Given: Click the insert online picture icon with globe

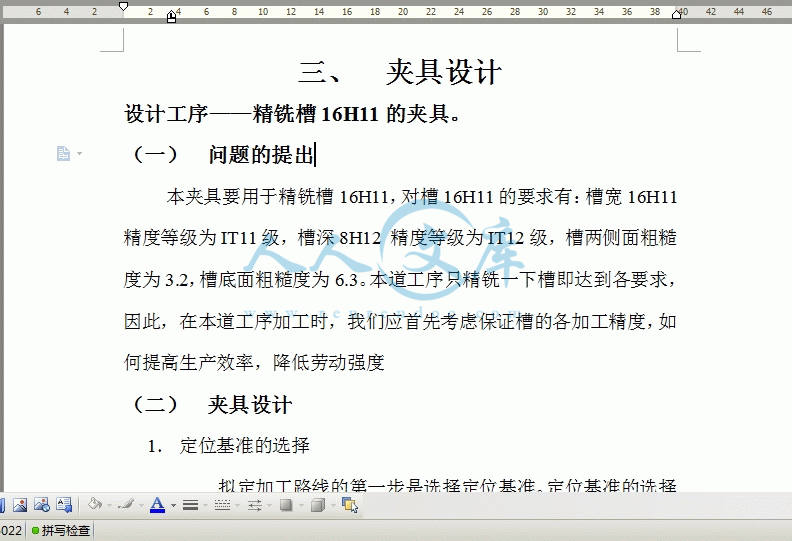Looking at the screenshot, I should tap(41, 505).
